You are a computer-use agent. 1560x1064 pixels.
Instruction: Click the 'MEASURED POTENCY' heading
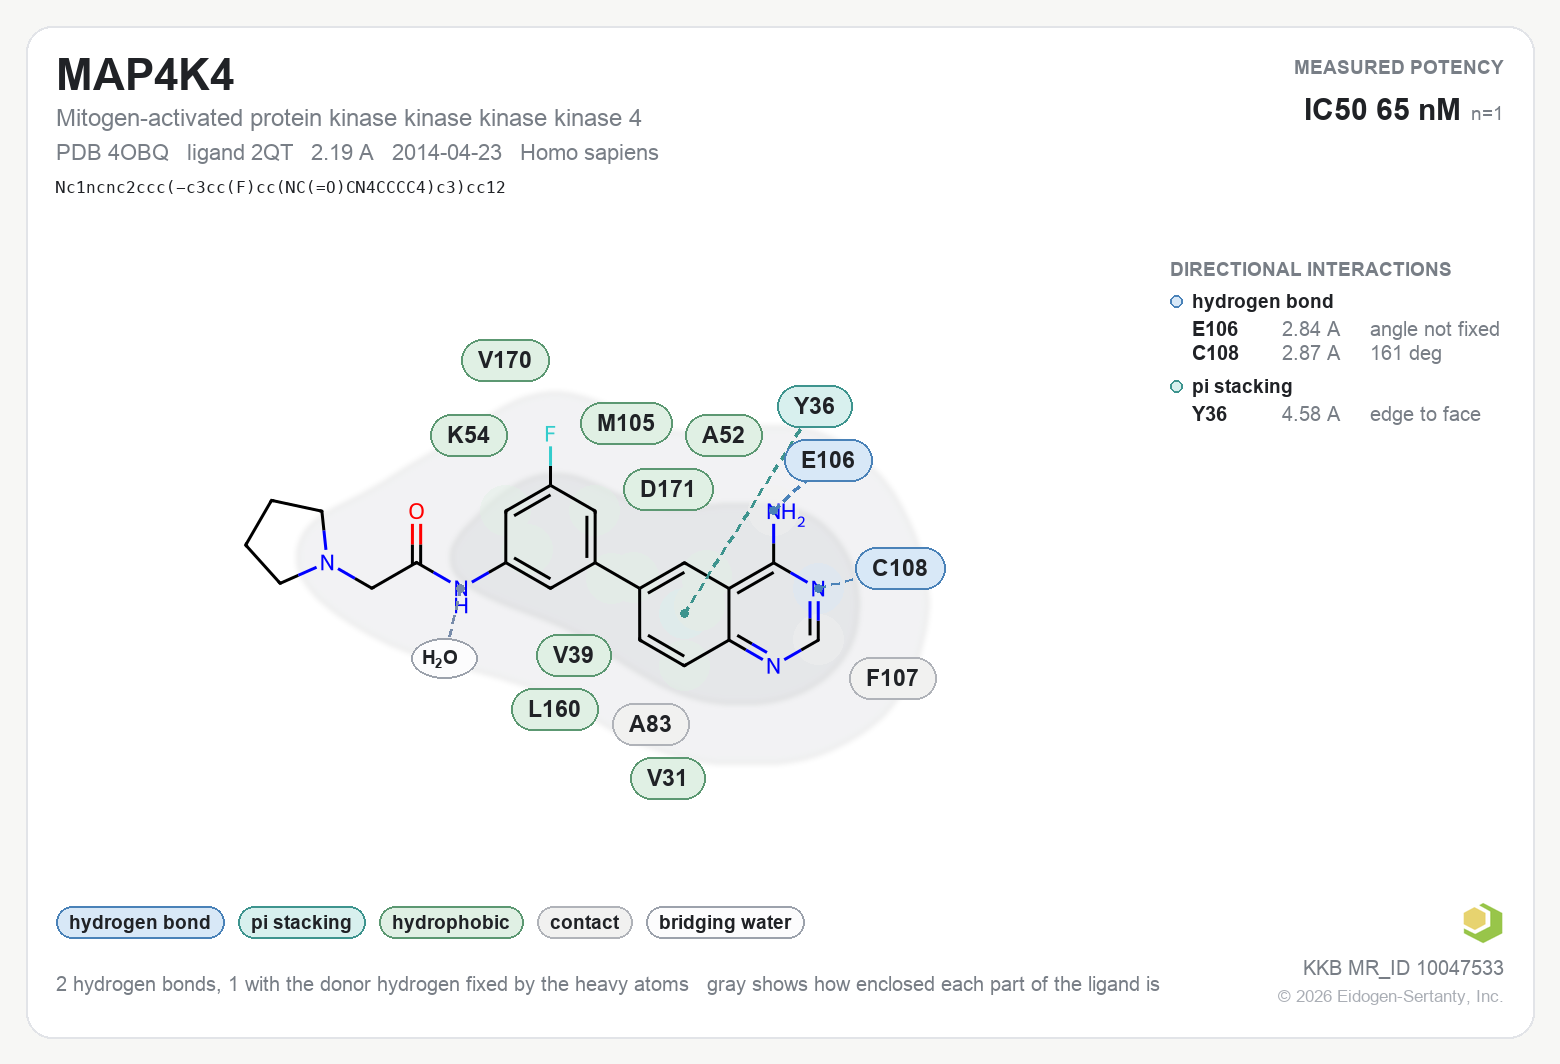pyautogui.click(x=1399, y=67)
